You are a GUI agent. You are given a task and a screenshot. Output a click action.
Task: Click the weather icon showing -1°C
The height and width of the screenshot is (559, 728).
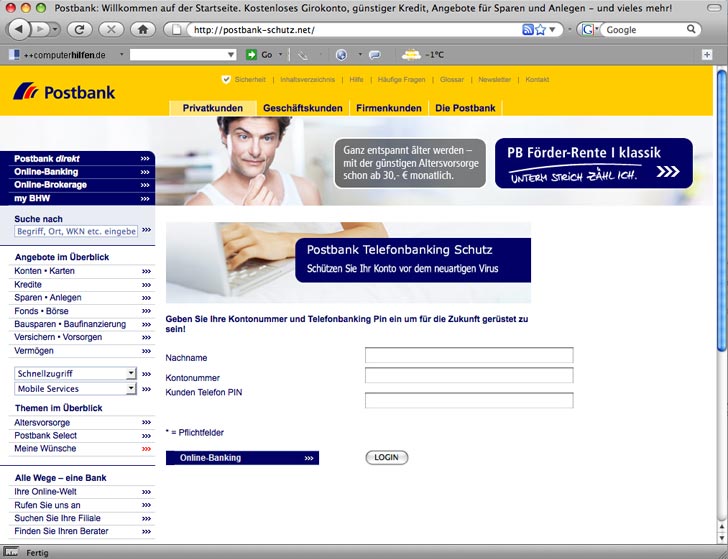(411, 55)
